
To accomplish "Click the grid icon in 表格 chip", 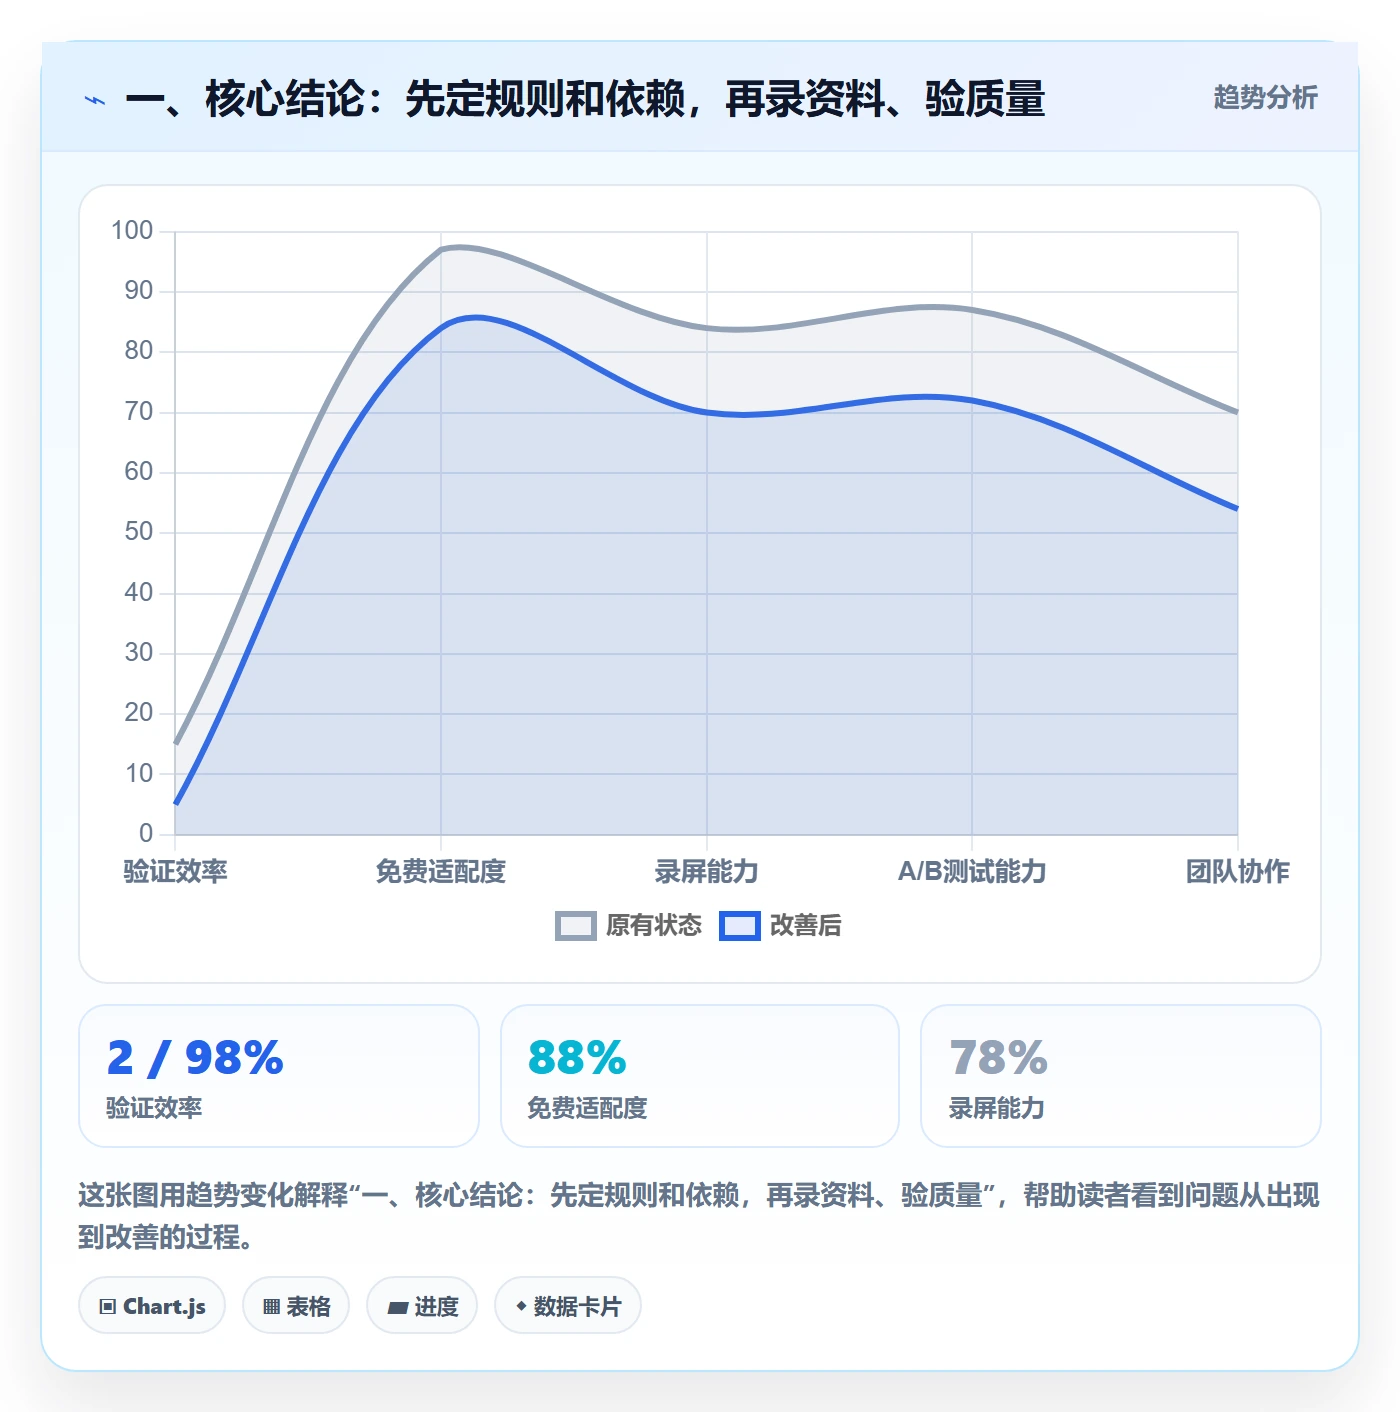I will (271, 1306).
